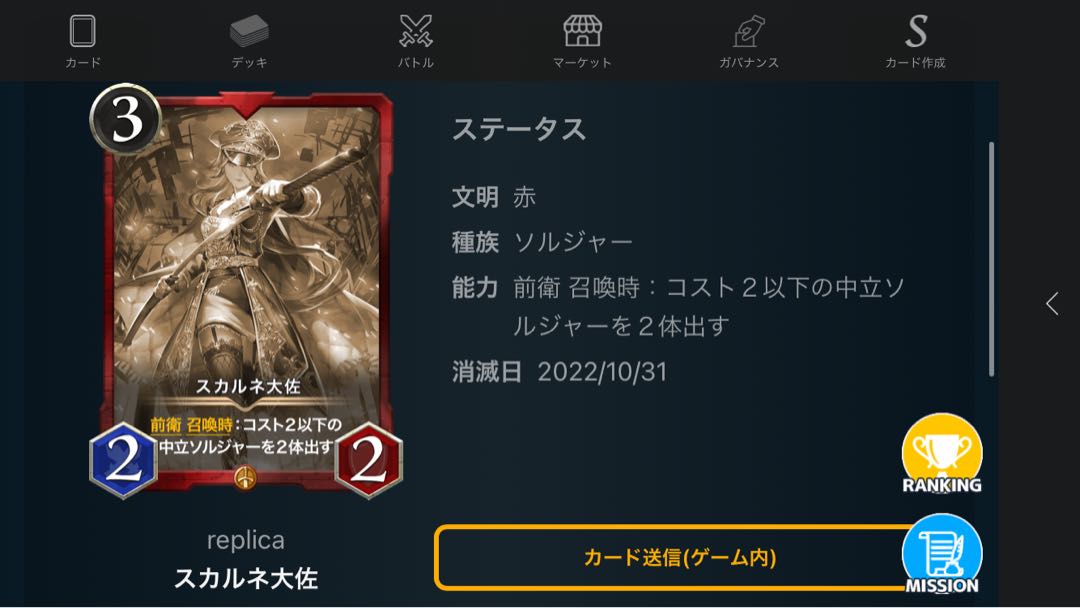1080x608 pixels.
Task: Open the カード作成 S icon
Action: tap(915, 32)
